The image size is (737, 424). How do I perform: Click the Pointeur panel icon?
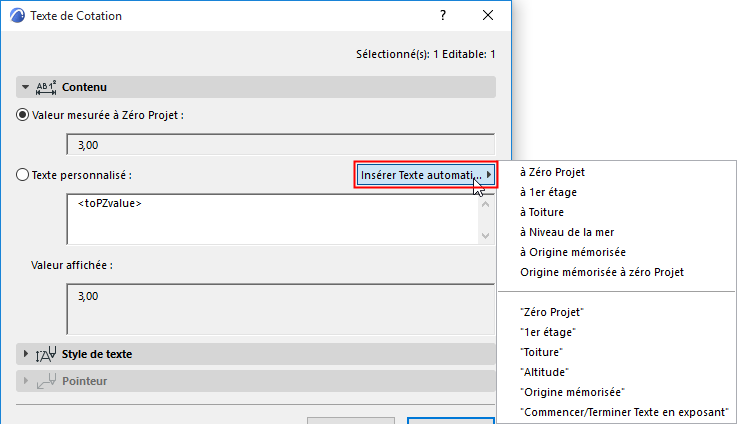45,381
